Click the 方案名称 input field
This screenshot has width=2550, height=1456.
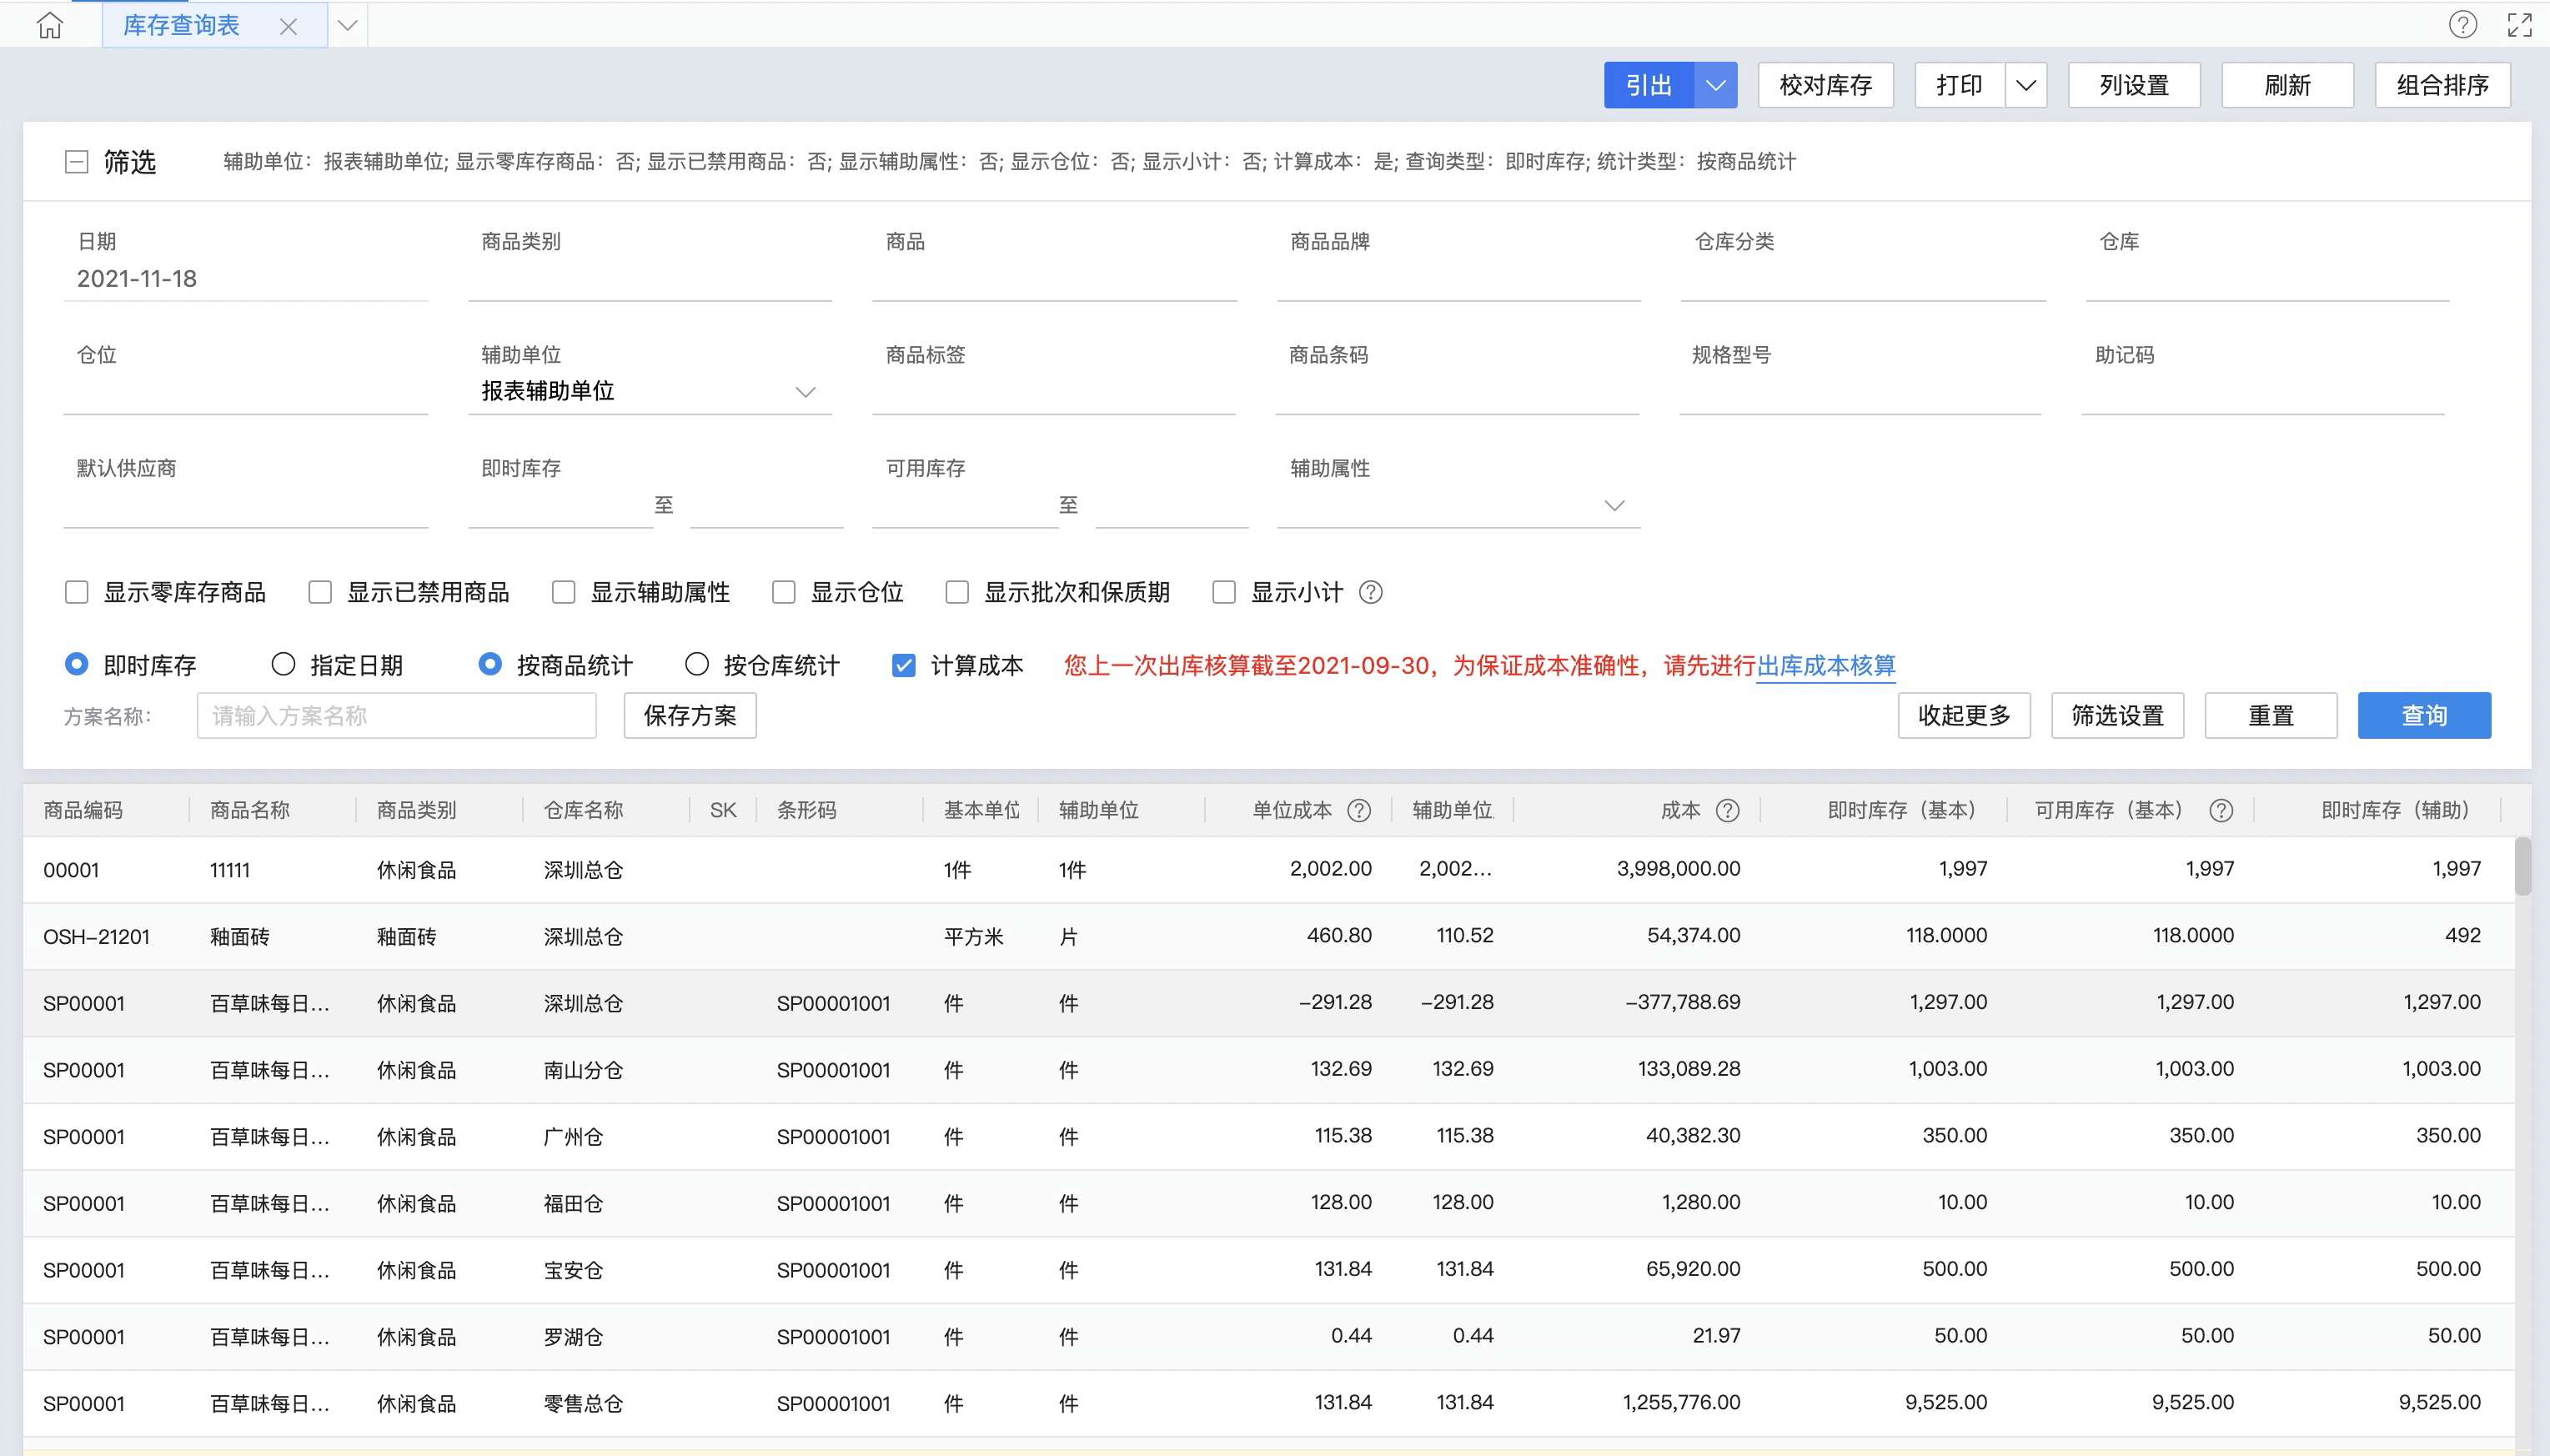(x=396, y=715)
